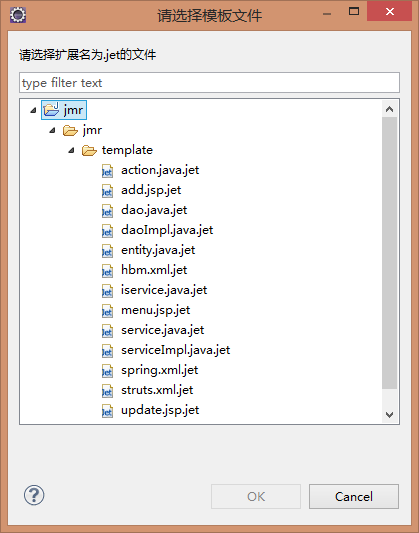419x533 pixels.
Task: Collapse the top-level jmr project node
Action: point(33,110)
